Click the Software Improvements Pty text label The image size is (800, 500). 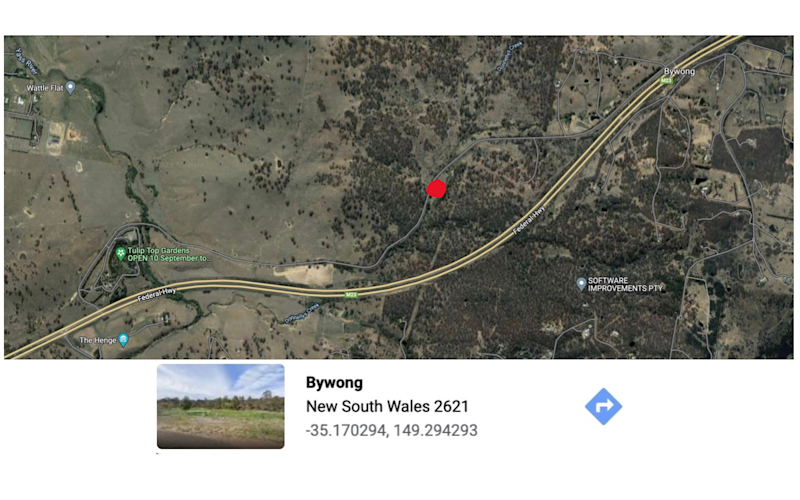tap(624, 284)
